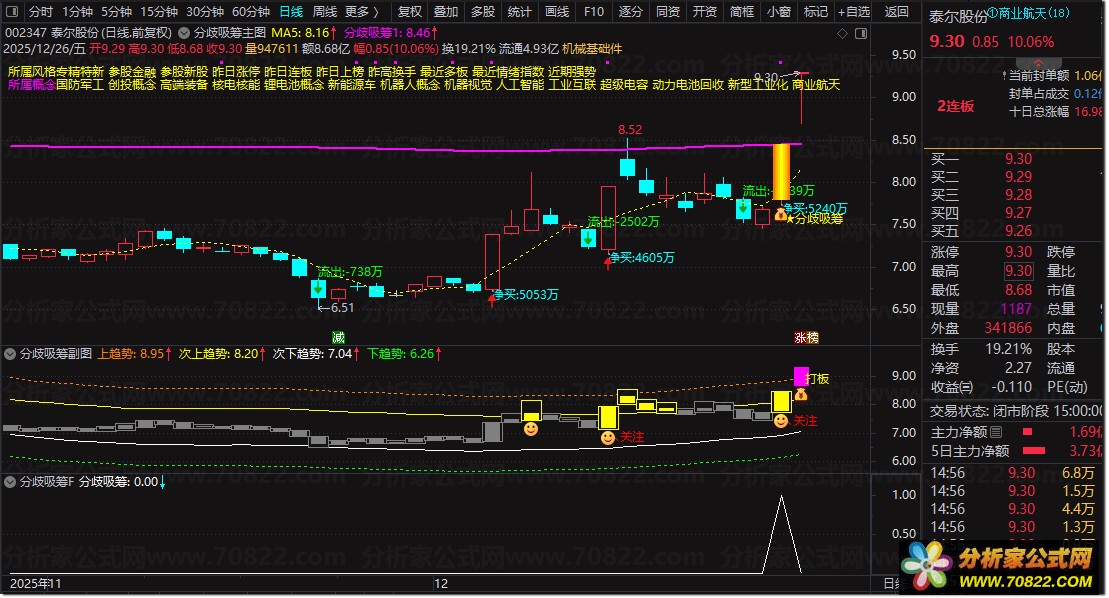Expand the 更多 periods dropdown

[361, 11]
